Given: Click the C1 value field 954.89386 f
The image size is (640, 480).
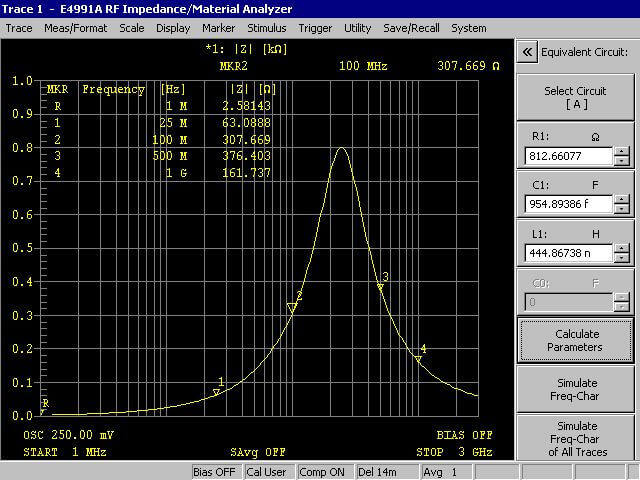Looking at the screenshot, I should click(x=569, y=204).
